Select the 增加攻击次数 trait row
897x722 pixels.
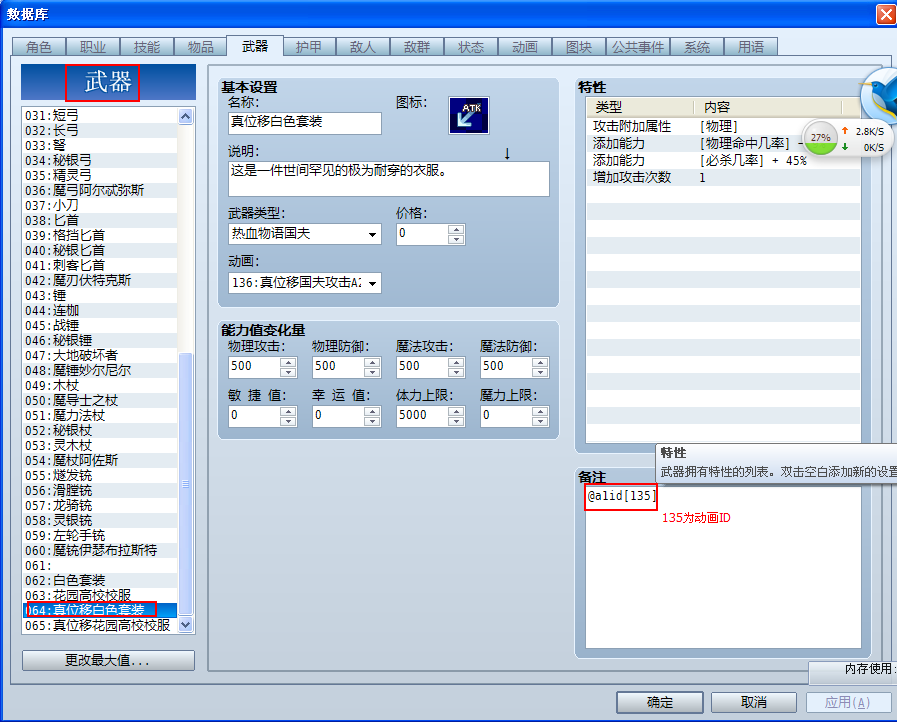(723, 177)
